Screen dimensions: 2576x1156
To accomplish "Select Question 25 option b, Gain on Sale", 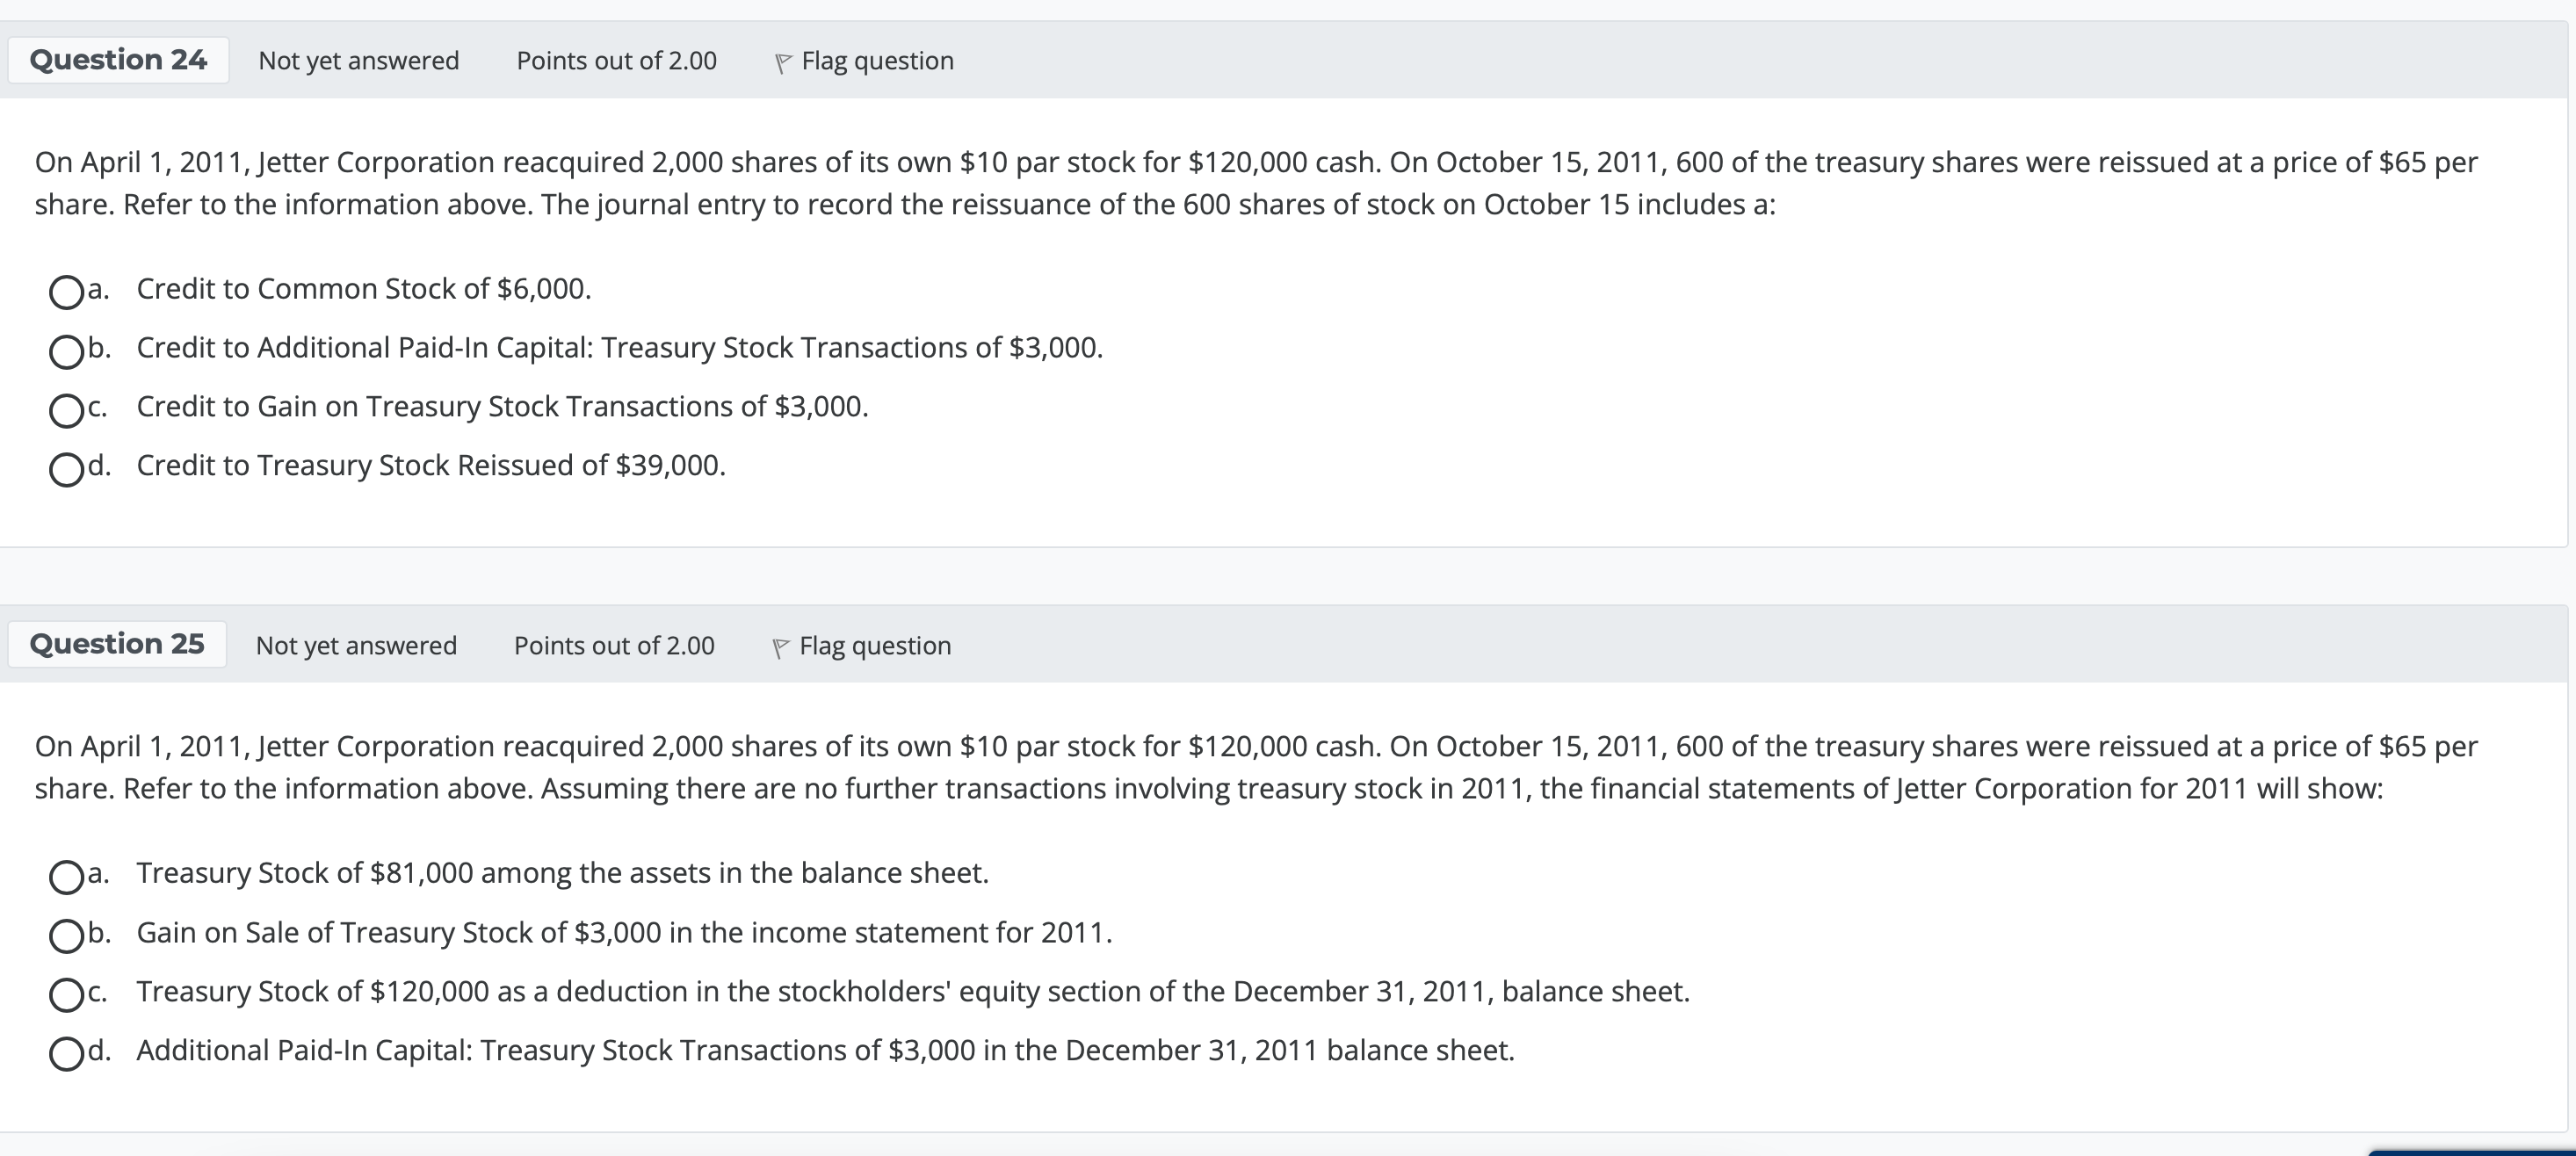I will (66, 936).
